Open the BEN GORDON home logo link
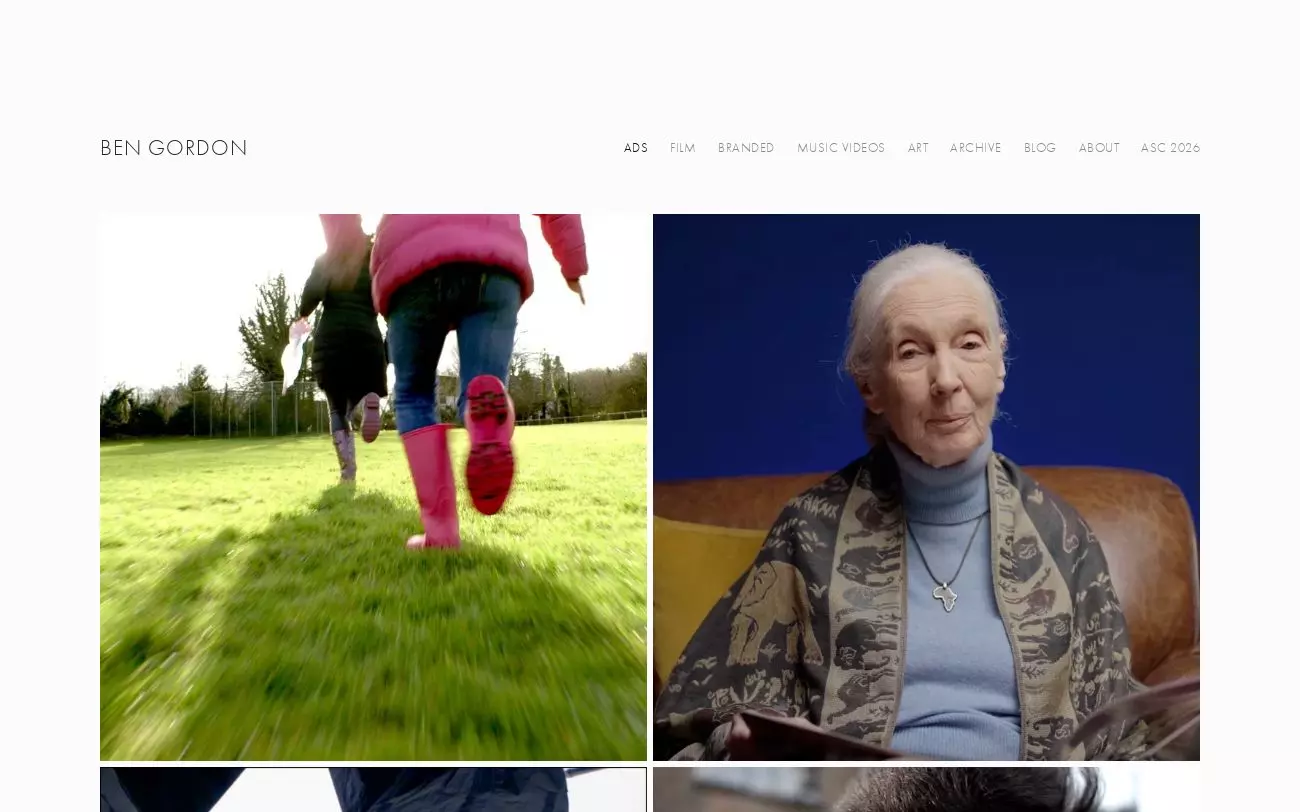Screen dimensions: 1300x812 174,148
